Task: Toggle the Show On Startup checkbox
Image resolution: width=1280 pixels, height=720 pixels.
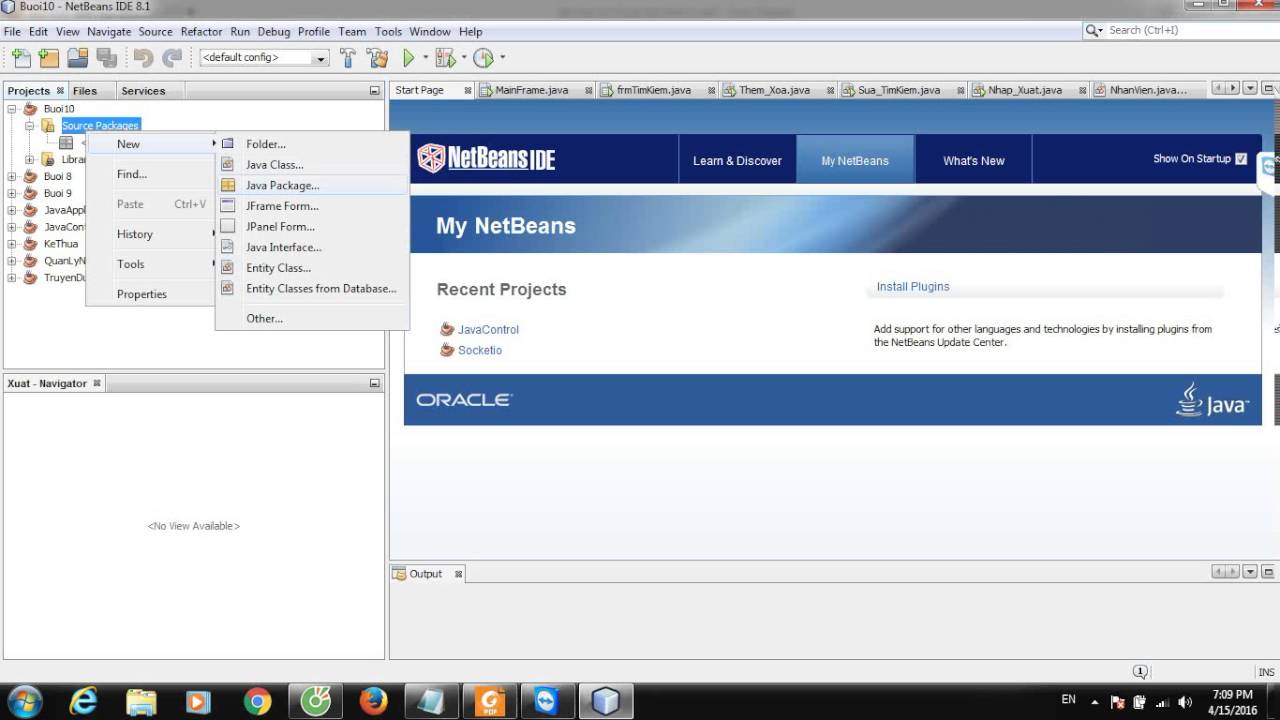Action: pos(1241,158)
